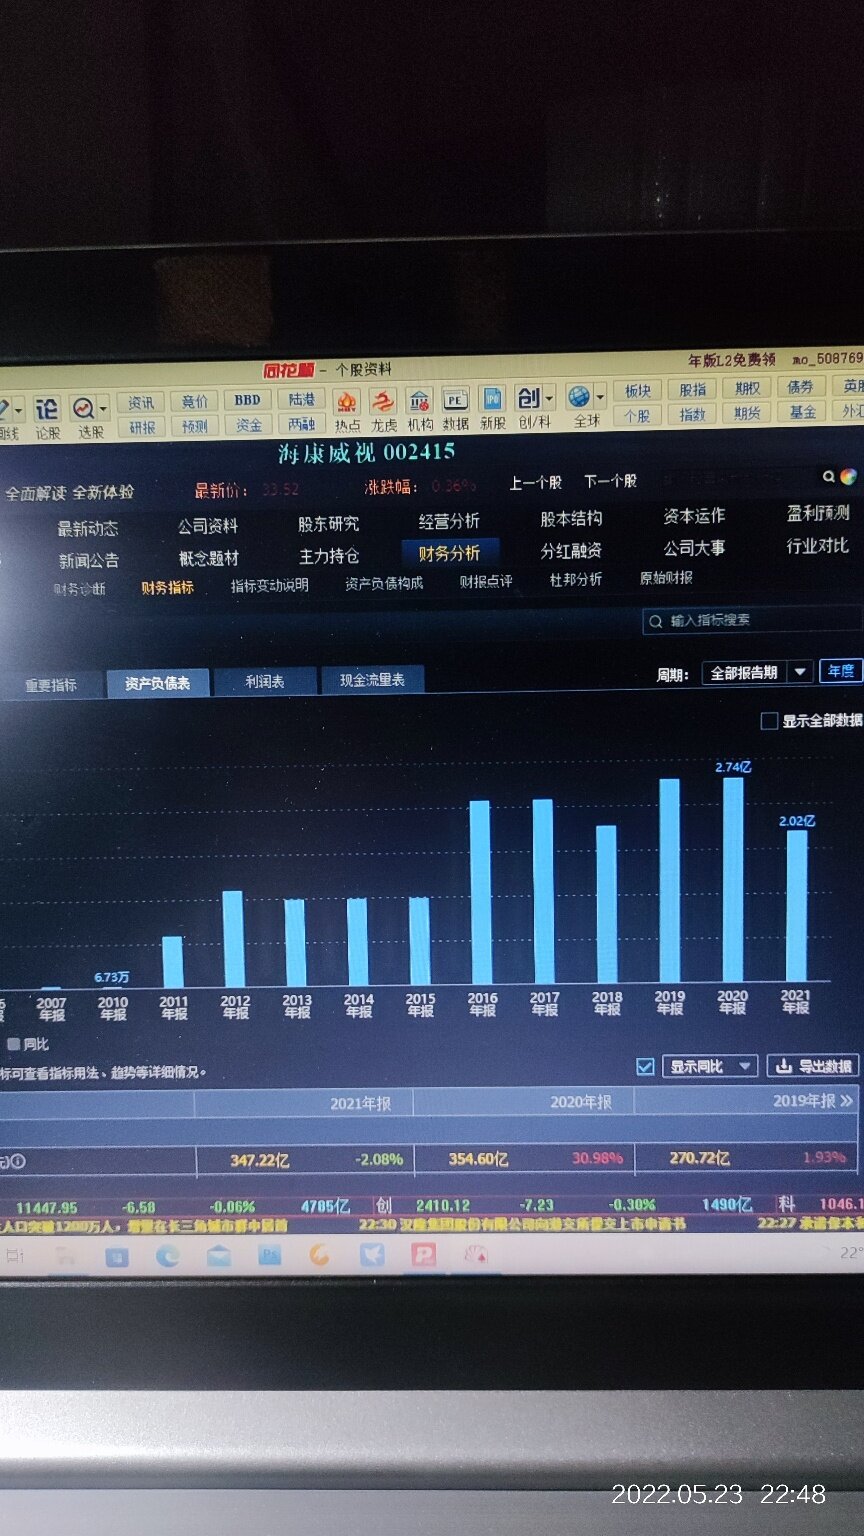The image size is (864, 1536).
Task: Click the BBD toolbar button
Action: click(x=248, y=400)
